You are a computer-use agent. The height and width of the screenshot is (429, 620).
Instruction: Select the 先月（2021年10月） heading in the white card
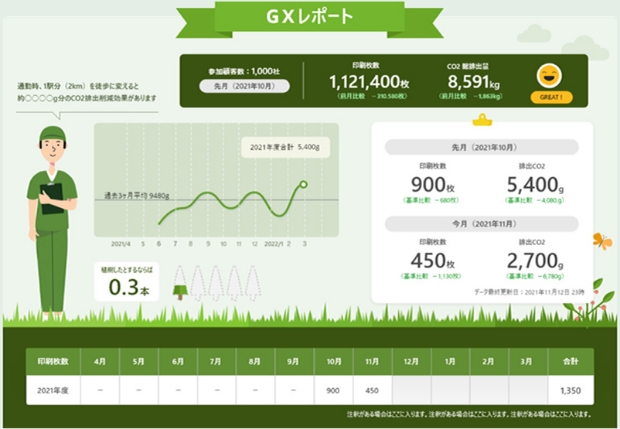pos(482,147)
